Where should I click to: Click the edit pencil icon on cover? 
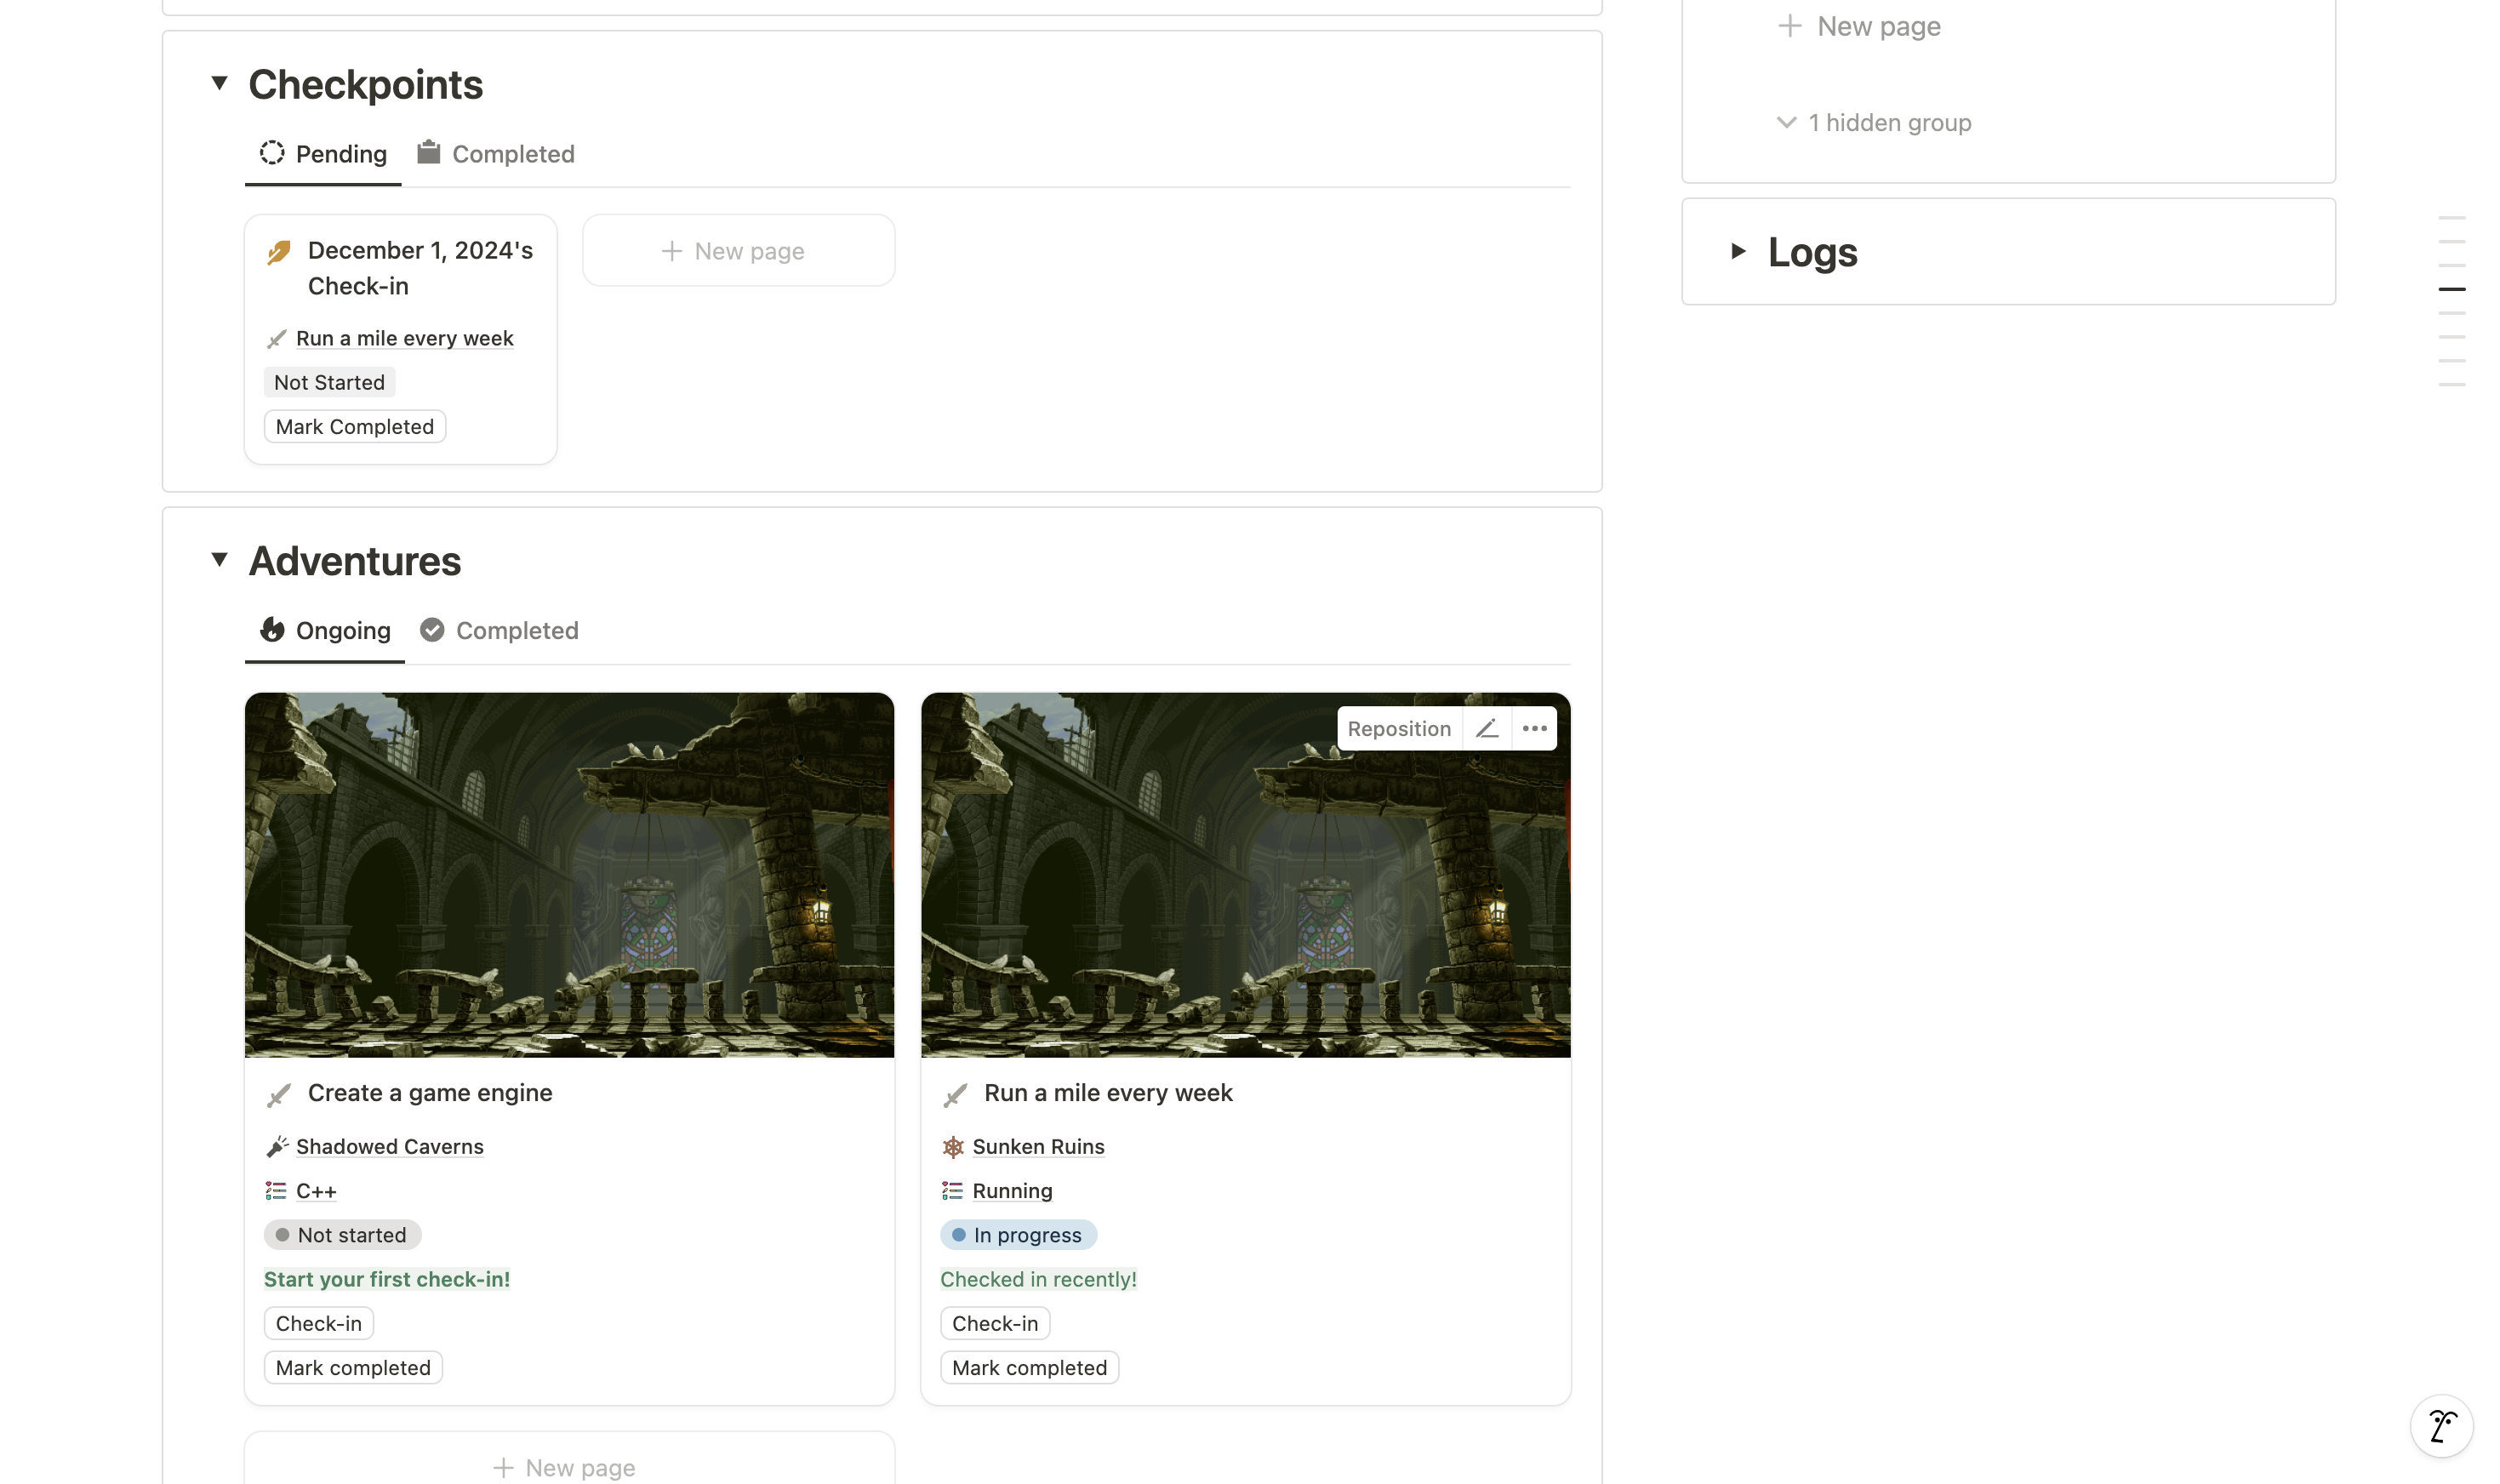coord(1486,729)
